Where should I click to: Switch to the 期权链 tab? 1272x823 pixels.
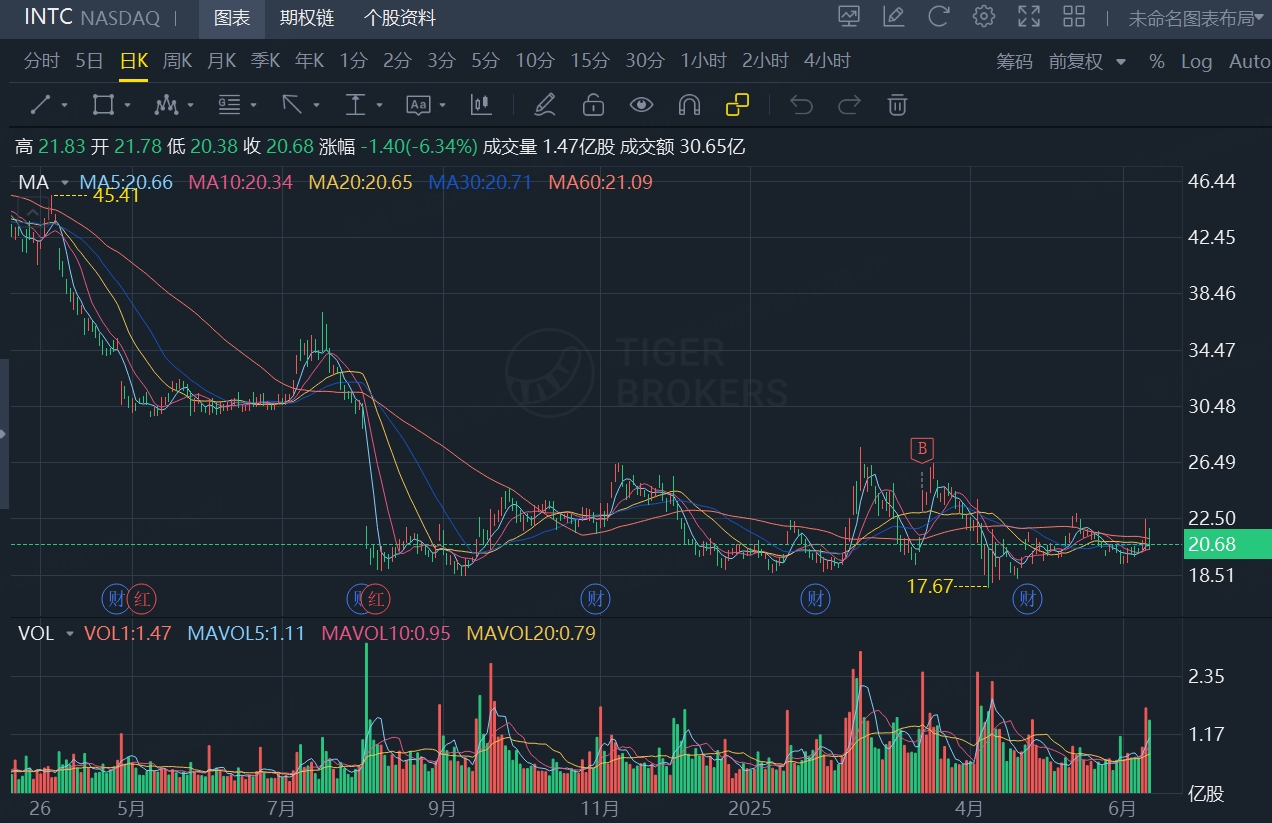click(307, 18)
